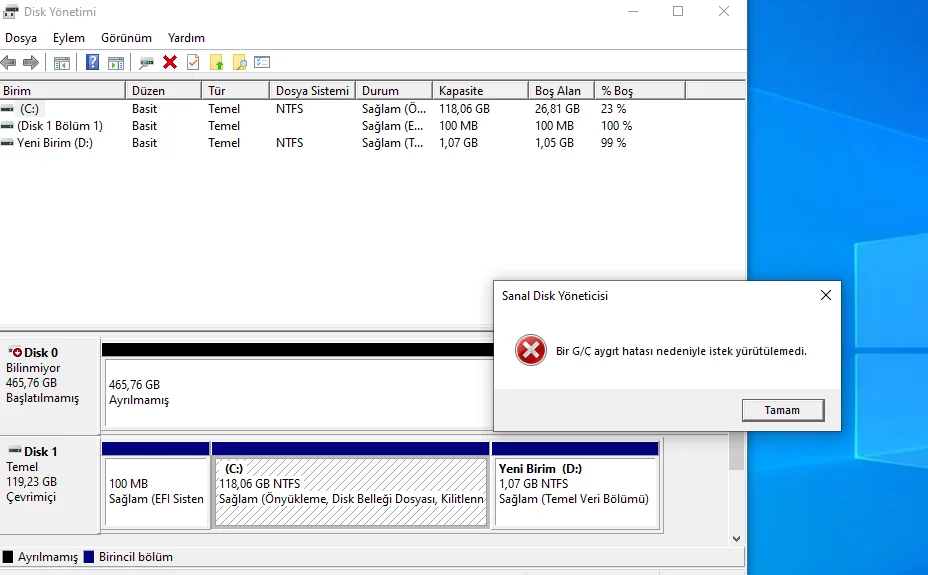Screen dimensions: 928x575
Task: Sort by the Düzen column header
Action: pyautogui.click(x=163, y=91)
